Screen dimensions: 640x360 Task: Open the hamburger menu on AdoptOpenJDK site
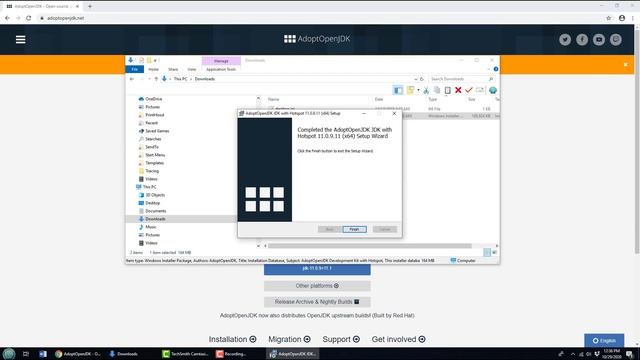20,40
